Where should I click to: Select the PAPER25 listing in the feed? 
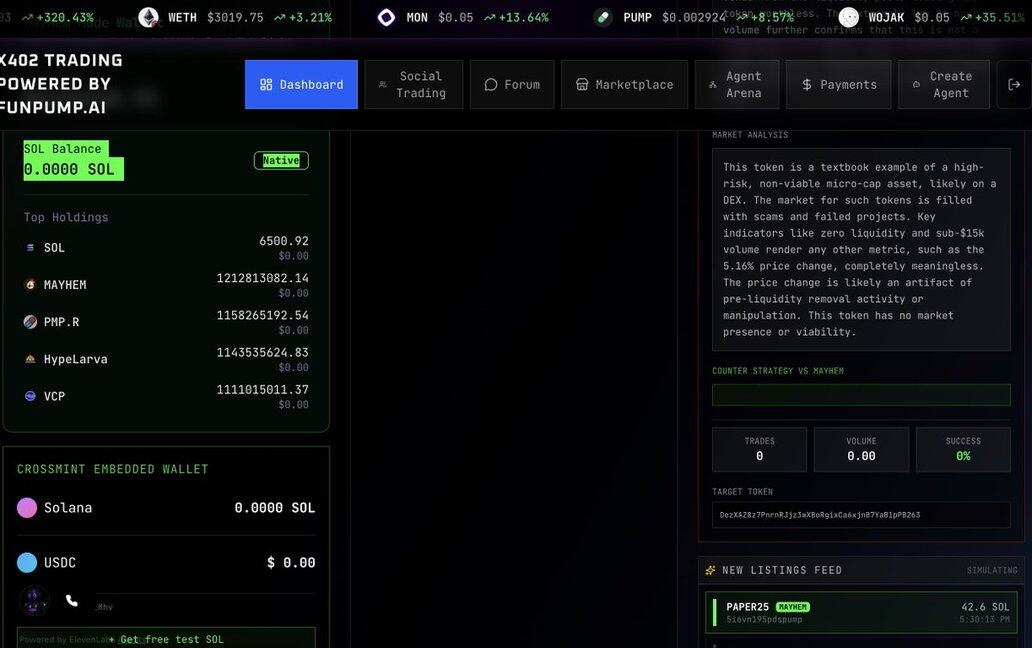click(x=861, y=613)
